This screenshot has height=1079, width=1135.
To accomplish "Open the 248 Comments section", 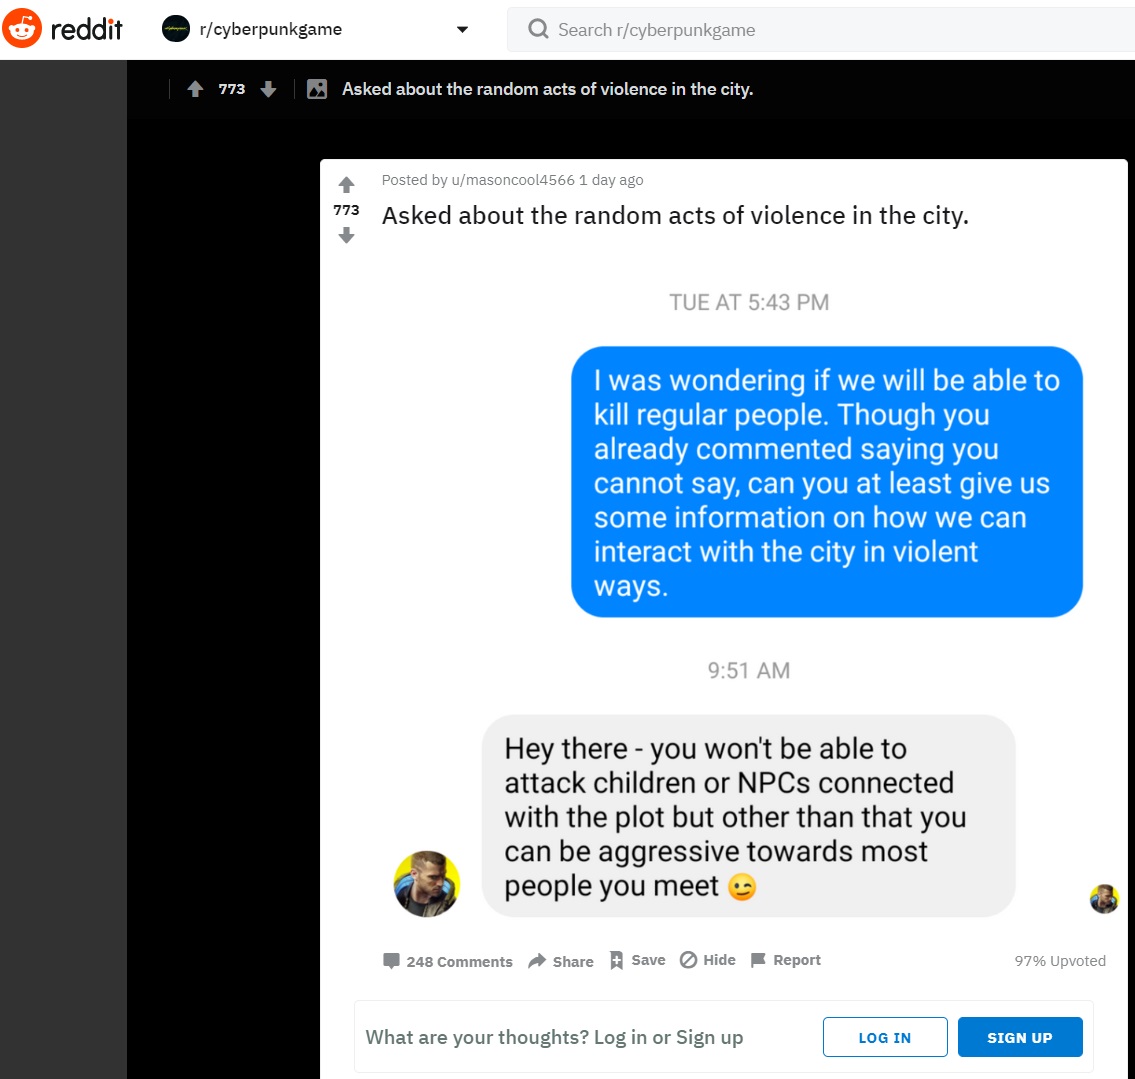I will point(447,961).
